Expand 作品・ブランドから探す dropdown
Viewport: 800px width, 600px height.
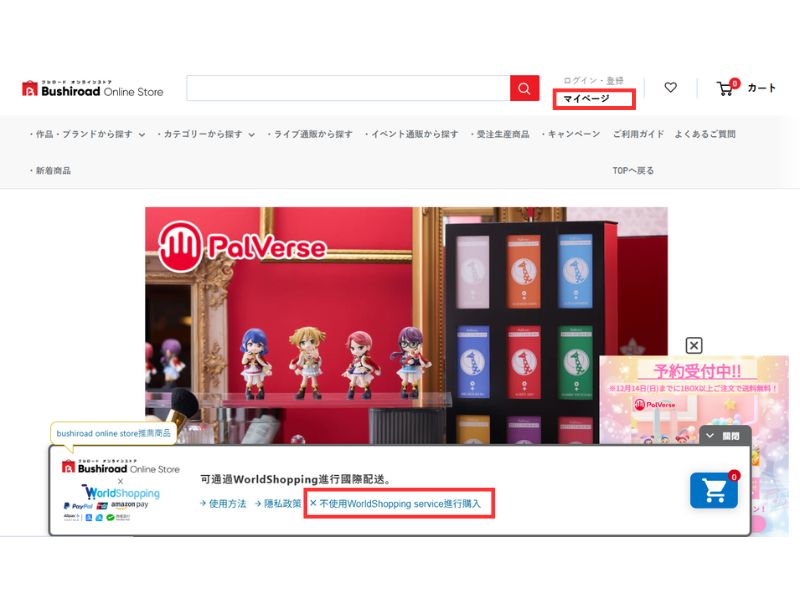(88, 134)
